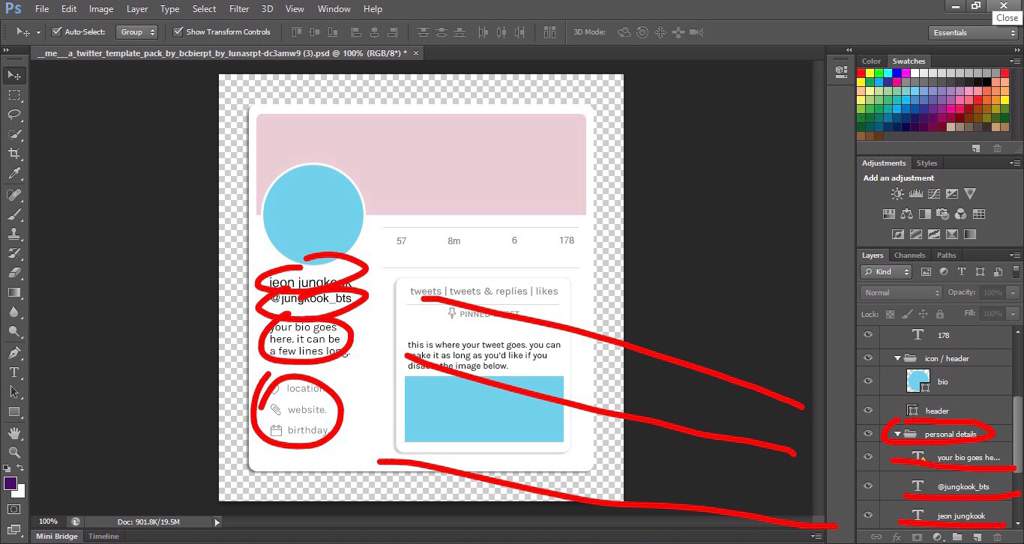Select the Zoom tool
This screenshot has width=1024, height=544.
click(x=14, y=452)
